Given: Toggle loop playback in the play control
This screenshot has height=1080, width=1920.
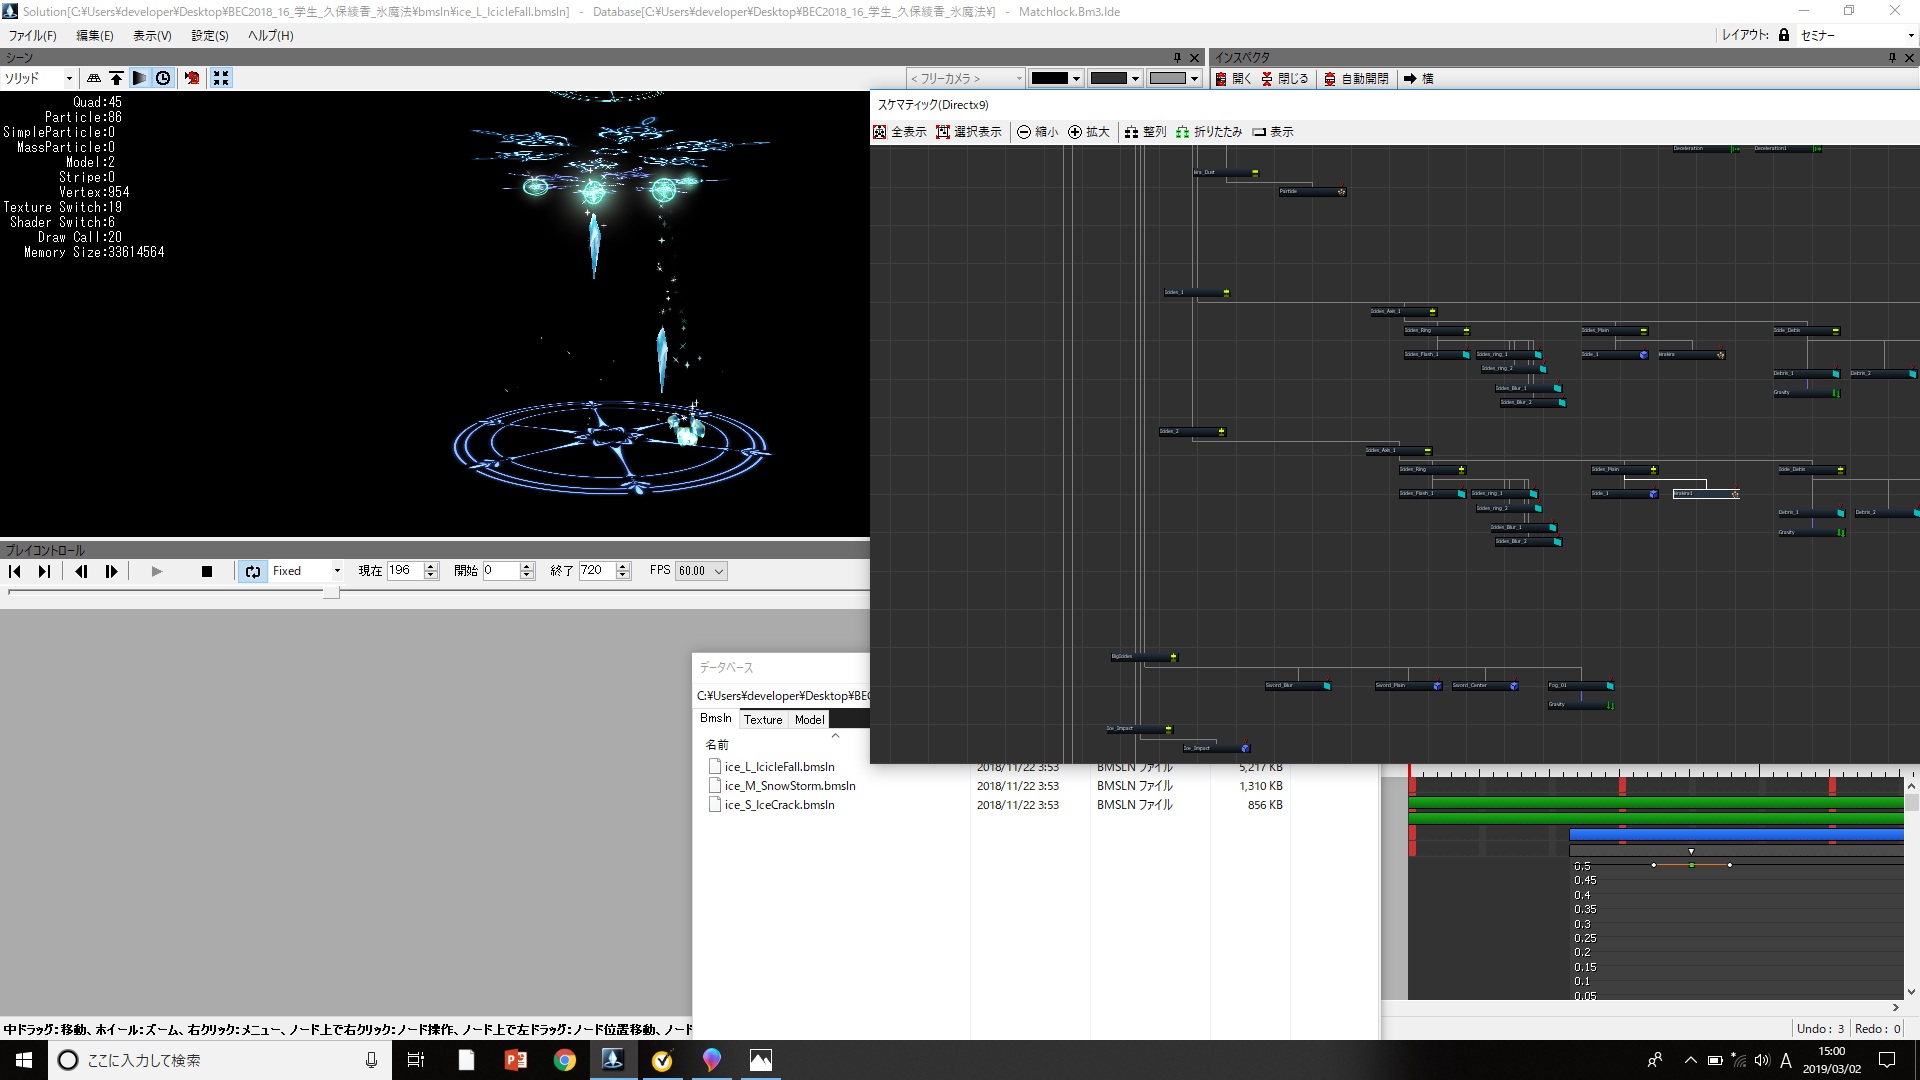Looking at the screenshot, I should click(253, 572).
